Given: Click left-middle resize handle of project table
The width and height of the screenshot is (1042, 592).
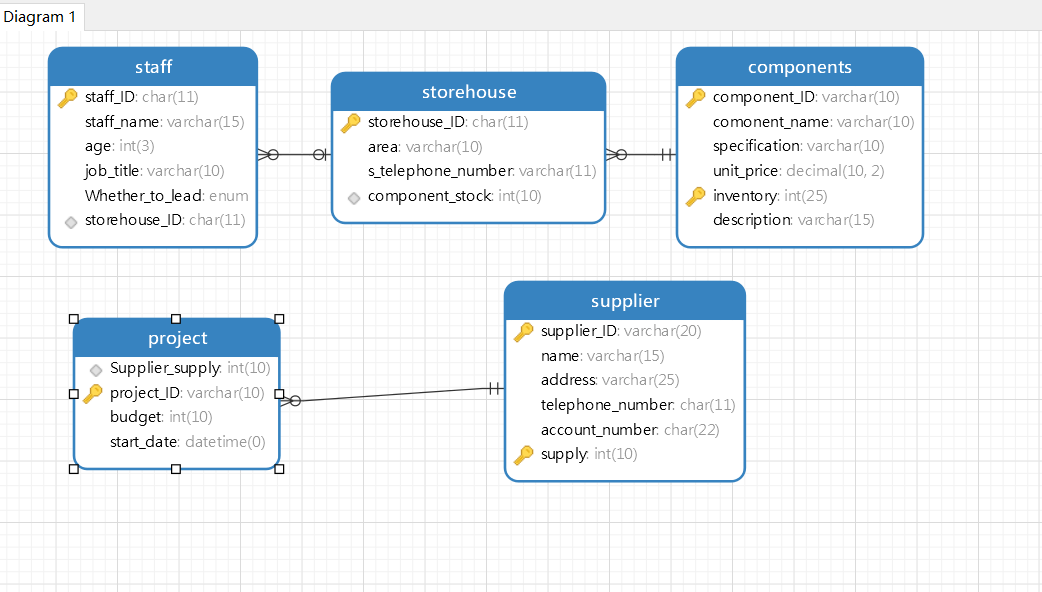Looking at the screenshot, I should [x=74, y=394].
